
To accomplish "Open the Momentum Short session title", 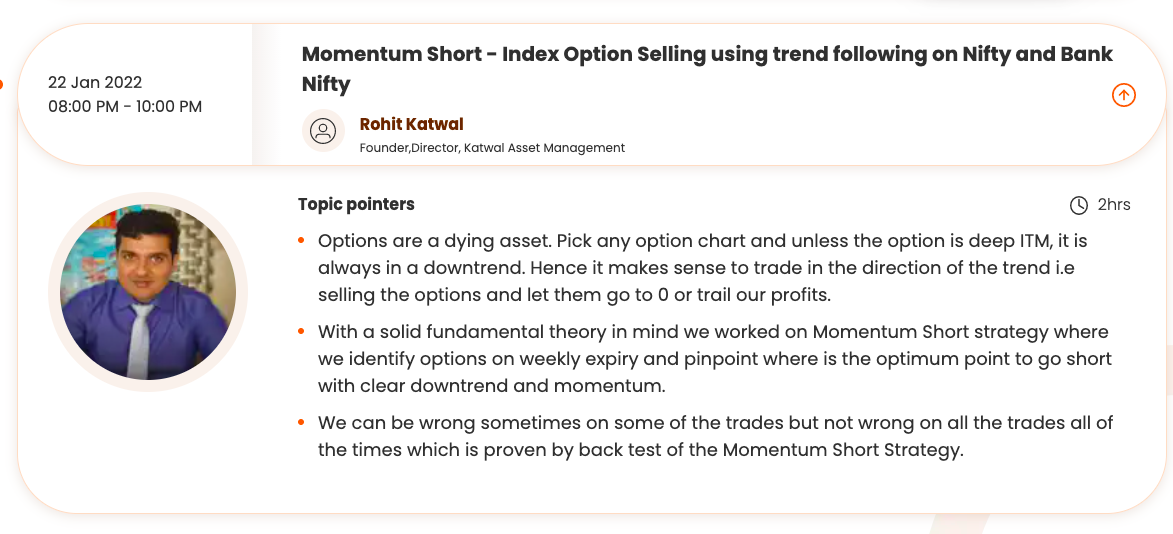I will [707, 55].
